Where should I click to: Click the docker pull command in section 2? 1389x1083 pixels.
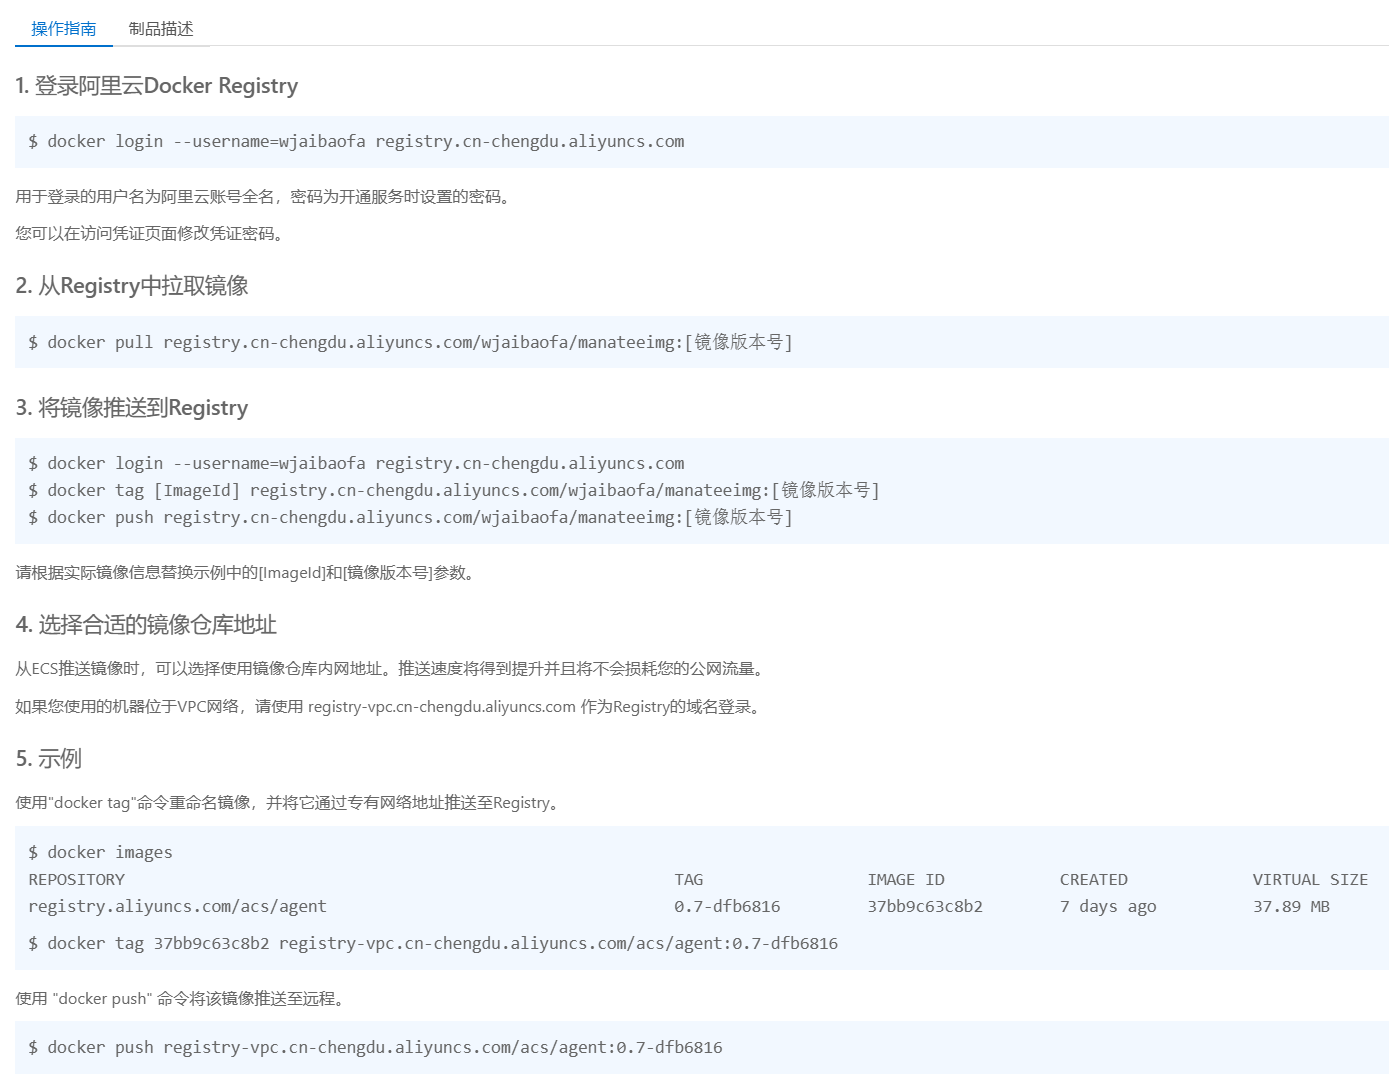(410, 343)
